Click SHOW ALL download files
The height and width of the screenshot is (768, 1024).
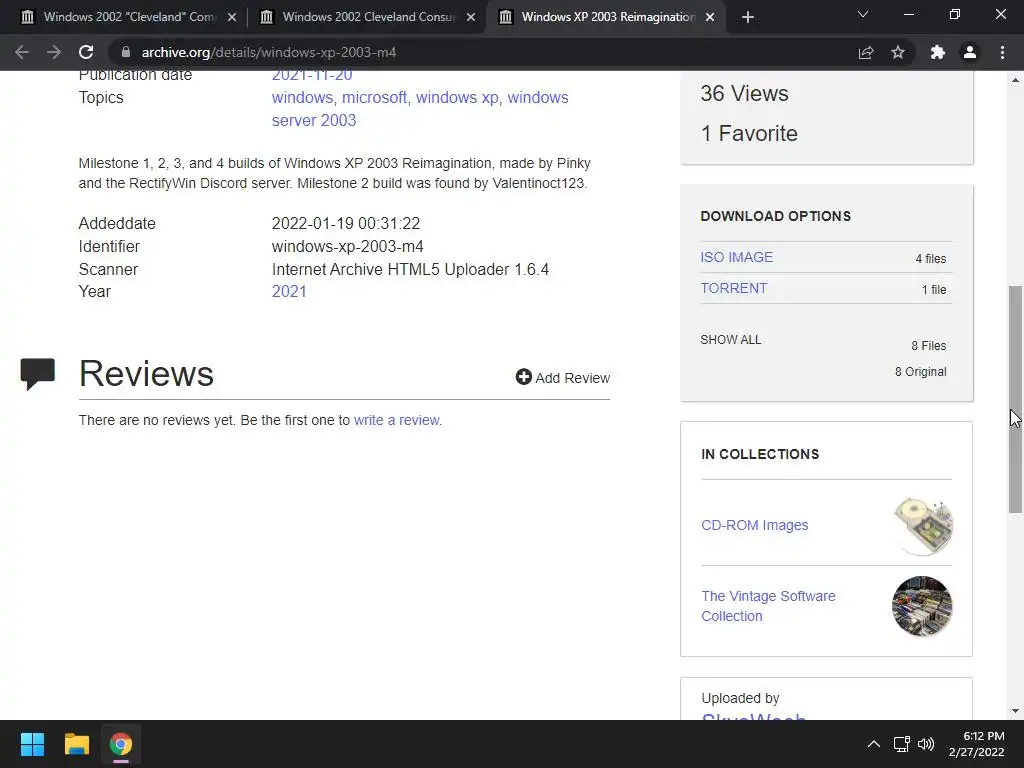point(731,340)
